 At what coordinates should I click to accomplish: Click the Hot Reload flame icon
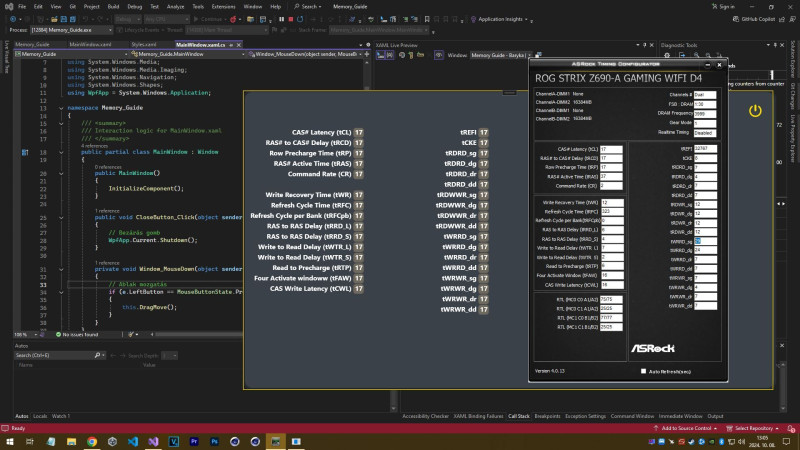pyautogui.click(x=233, y=19)
